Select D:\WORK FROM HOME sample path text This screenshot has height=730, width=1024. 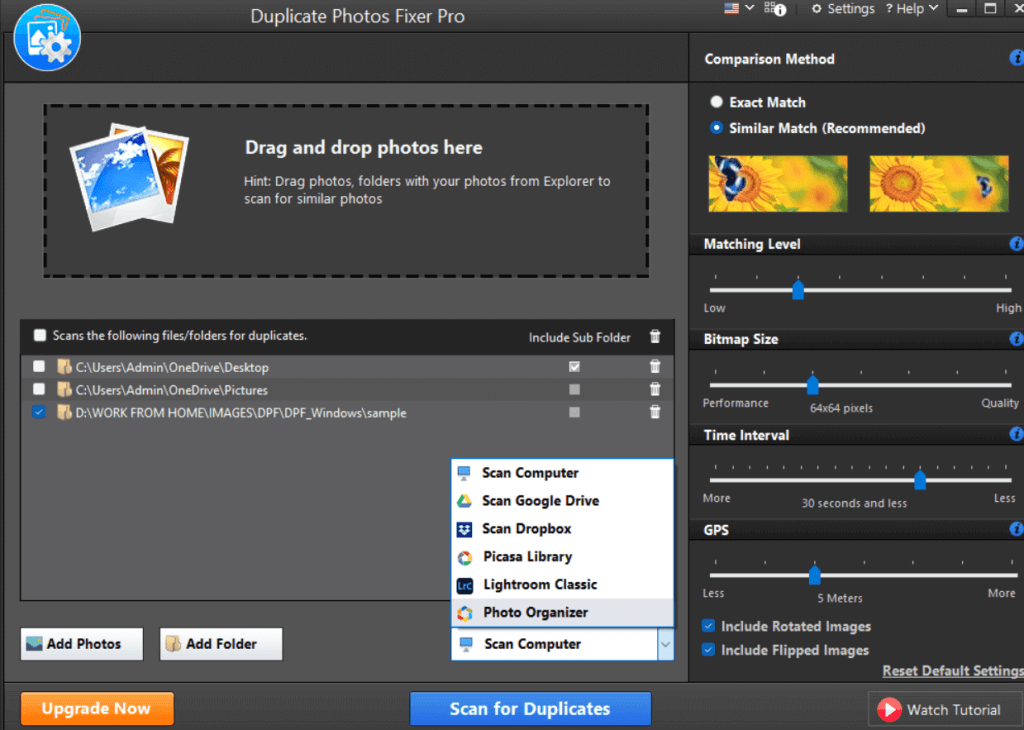tap(241, 413)
